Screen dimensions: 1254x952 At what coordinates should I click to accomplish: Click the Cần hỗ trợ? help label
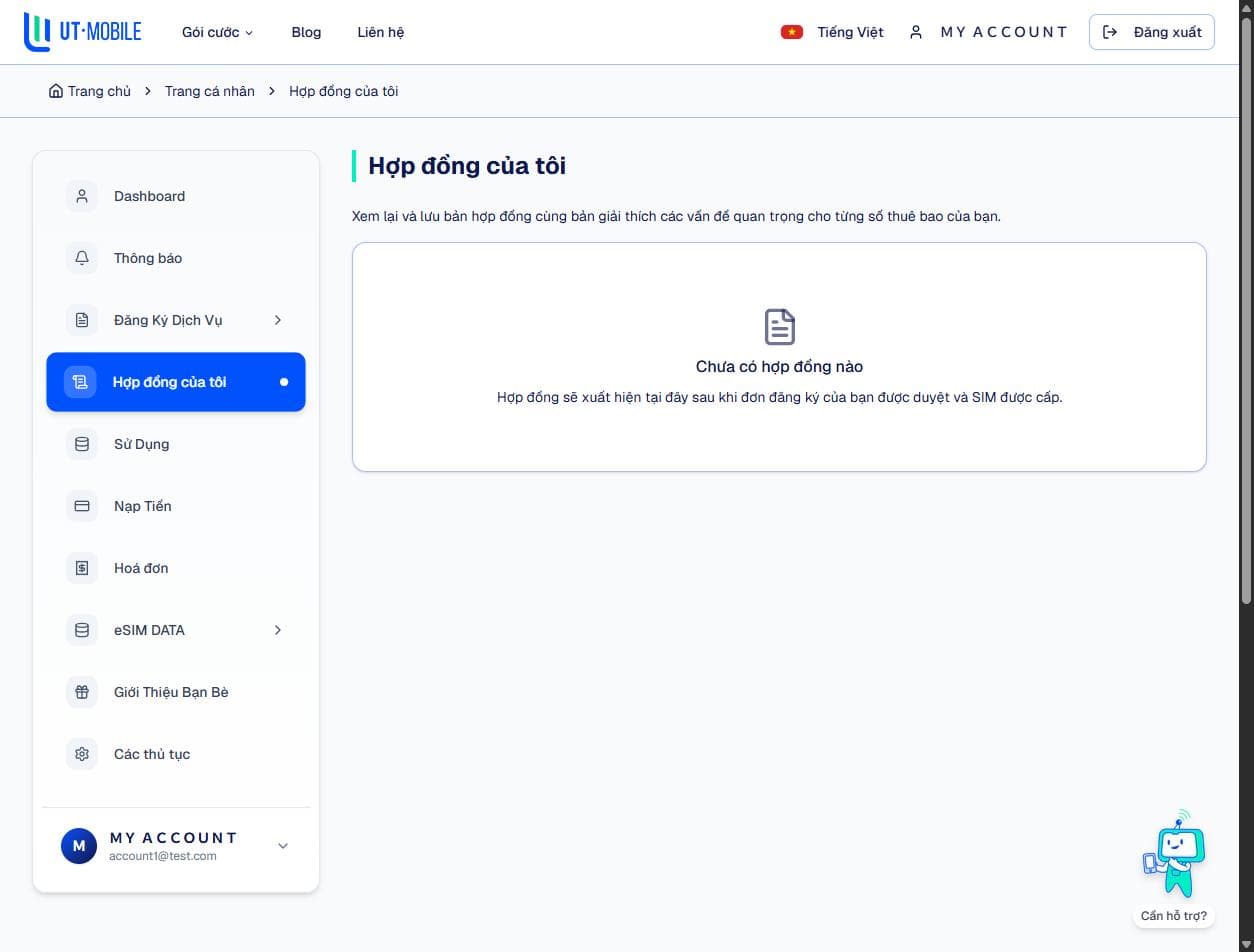1174,916
